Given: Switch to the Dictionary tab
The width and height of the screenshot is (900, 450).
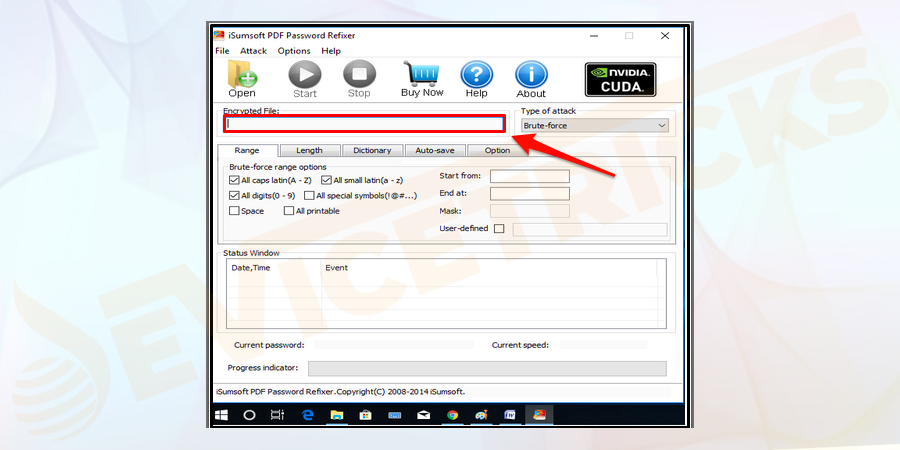Looking at the screenshot, I should coord(372,150).
